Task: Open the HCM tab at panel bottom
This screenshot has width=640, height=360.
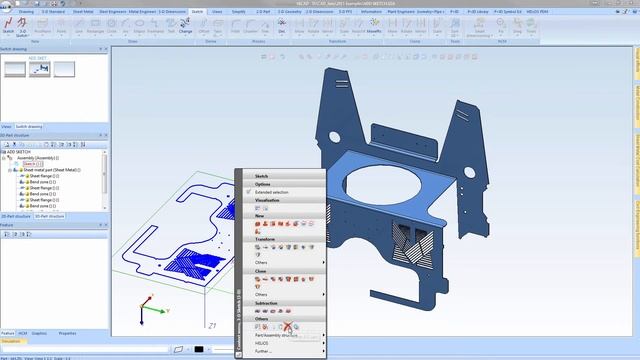Action: click(x=22, y=333)
